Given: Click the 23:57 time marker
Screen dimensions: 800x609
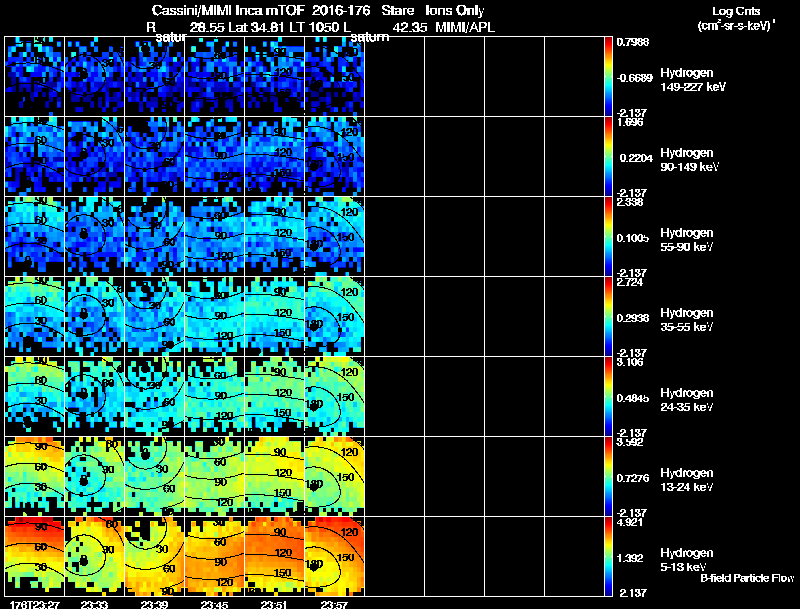Looking at the screenshot, I should coord(334,604).
